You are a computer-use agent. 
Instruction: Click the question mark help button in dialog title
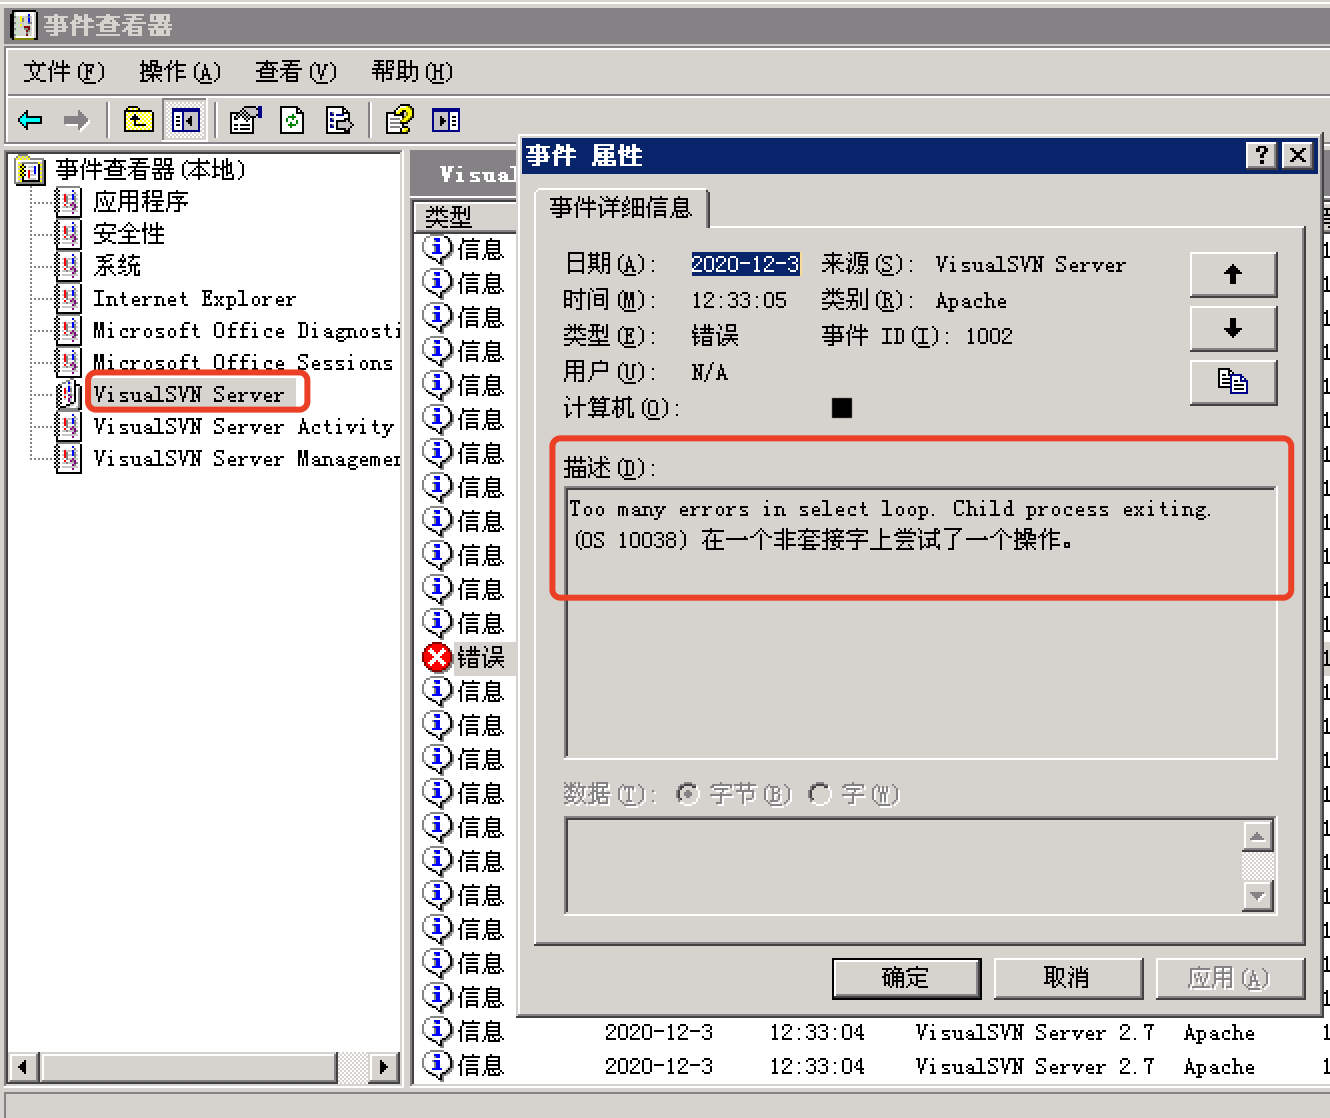(1262, 155)
